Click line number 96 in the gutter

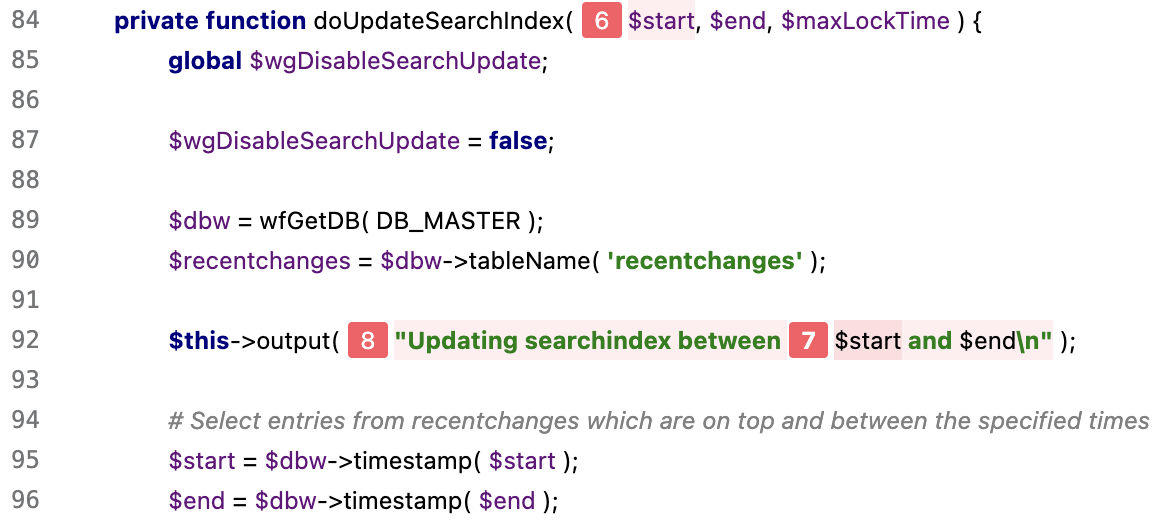25,501
